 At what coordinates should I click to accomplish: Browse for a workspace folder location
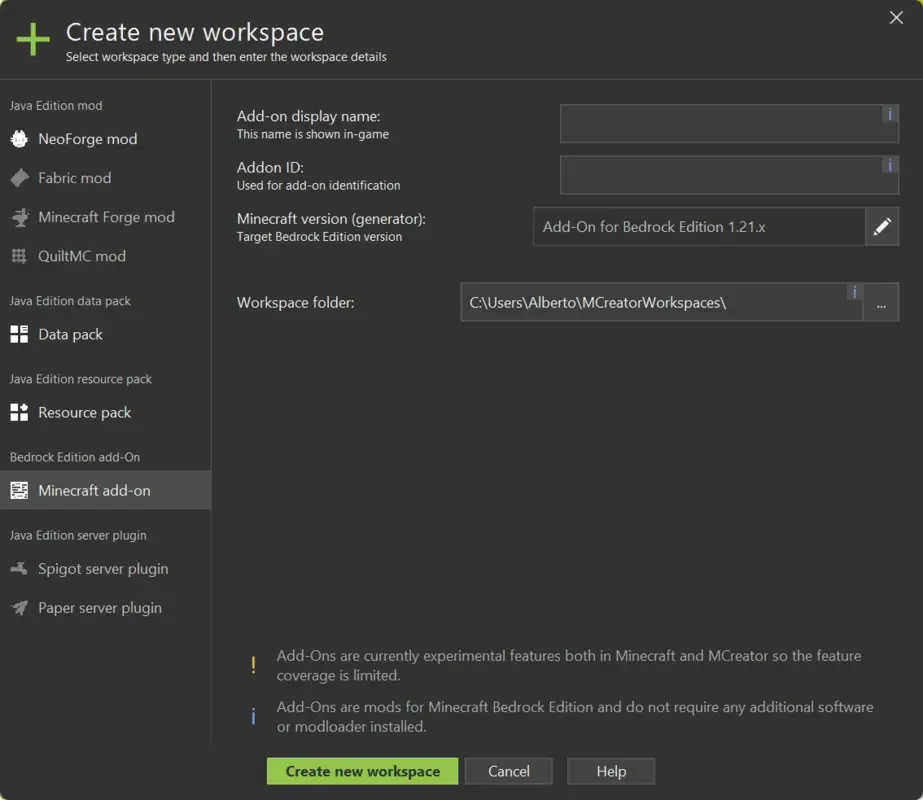[x=882, y=302]
